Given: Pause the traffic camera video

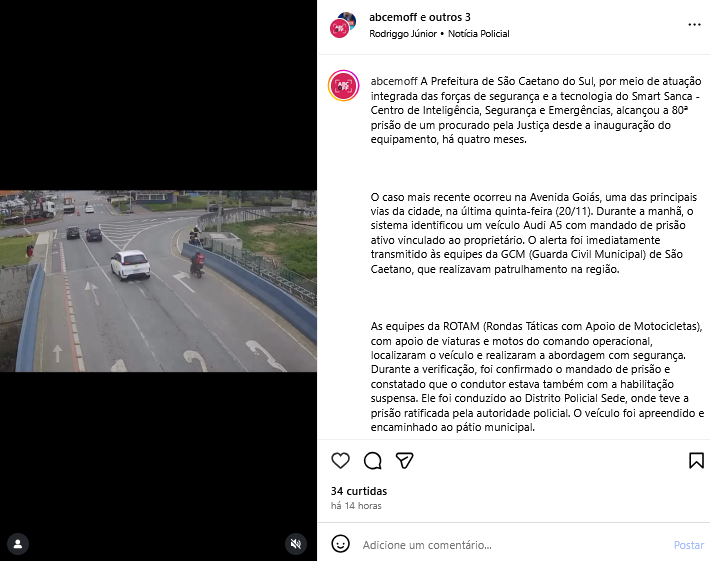Looking at the screenshot, I should [158, 281].
